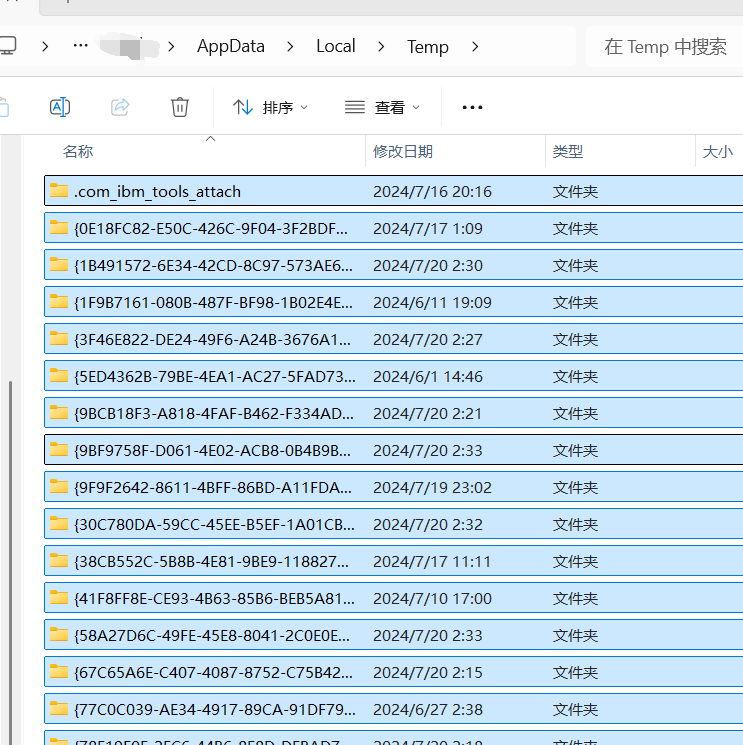Image resolution: width=743 pixels, height=745 pixels.
Task: Select the .com_ibm_tools_attach folder
Action: coord(393,191)
